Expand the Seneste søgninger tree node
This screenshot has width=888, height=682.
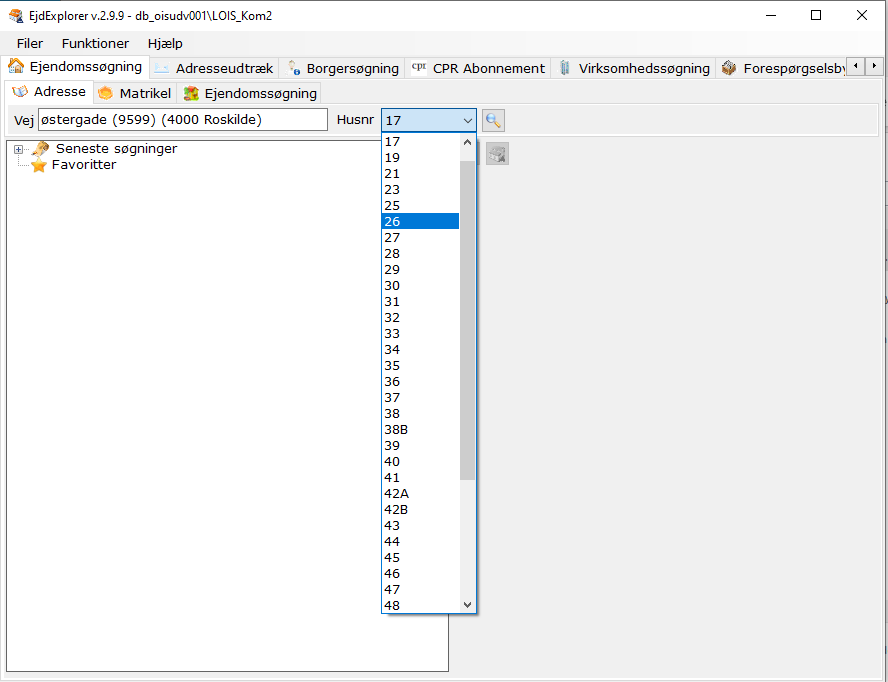click(x=18, y=149)
